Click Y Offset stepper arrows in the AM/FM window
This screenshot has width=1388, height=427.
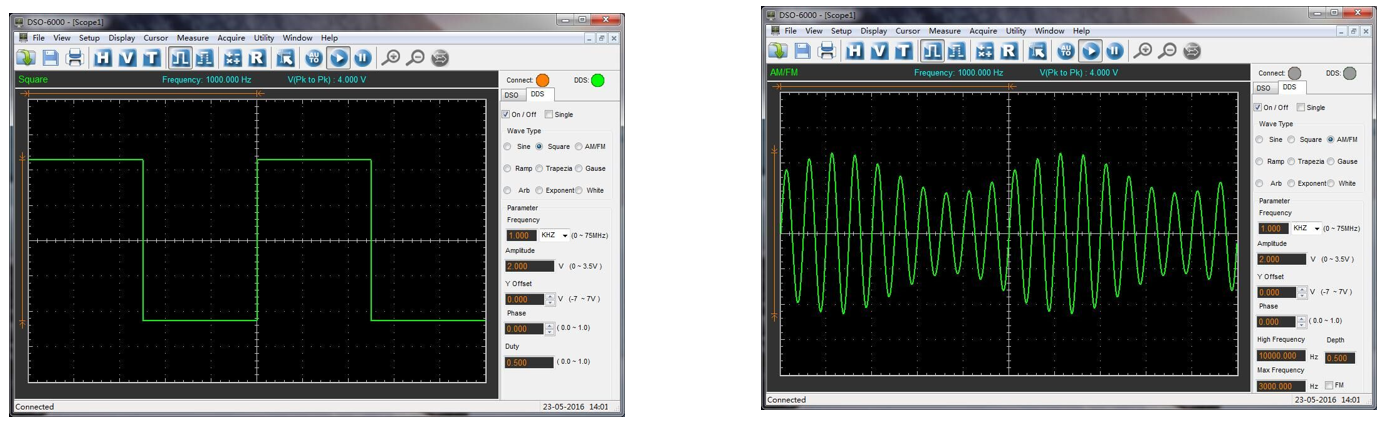tap(1302, 292)
